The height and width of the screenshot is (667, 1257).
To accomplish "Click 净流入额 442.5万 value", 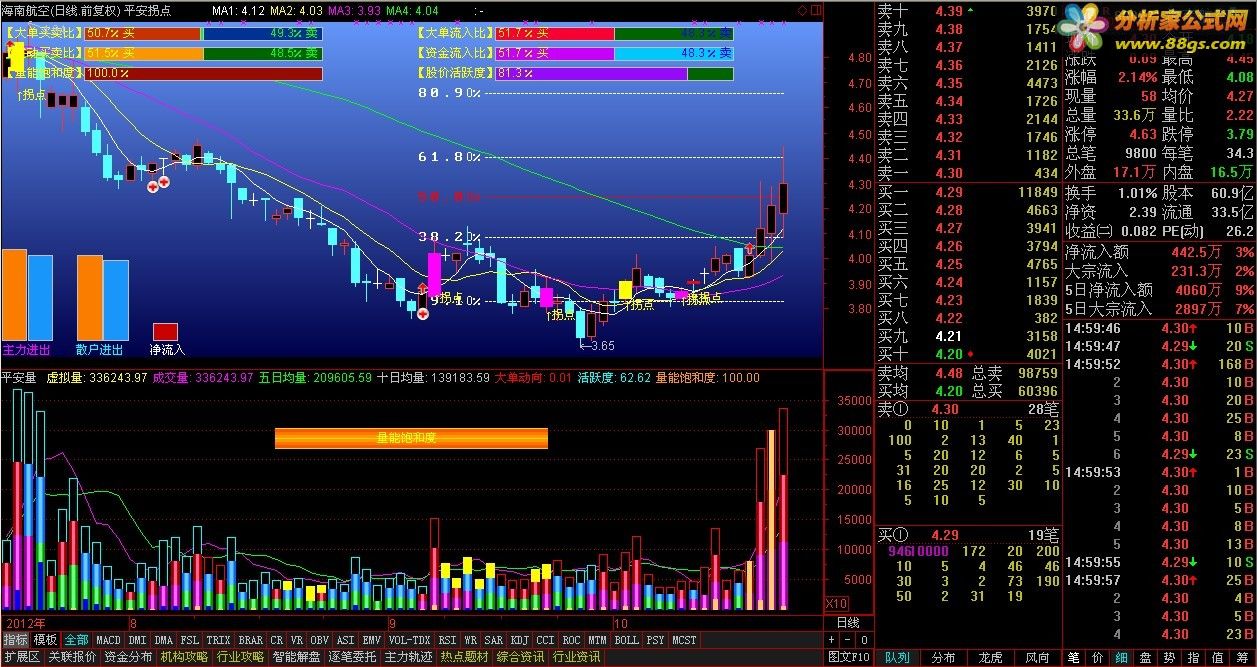I will 1195,252.
